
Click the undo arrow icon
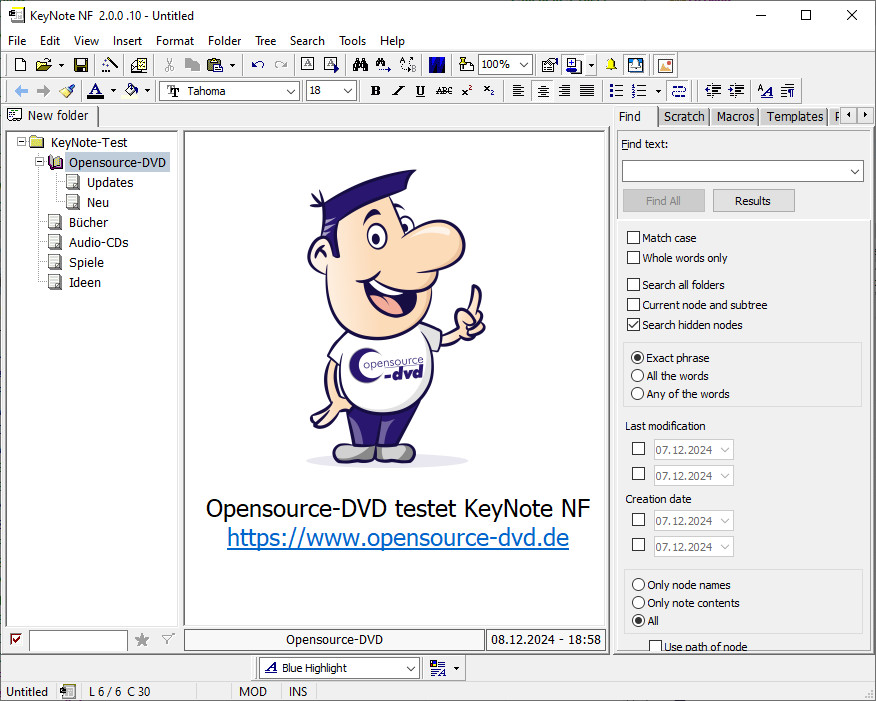(258, 65)
